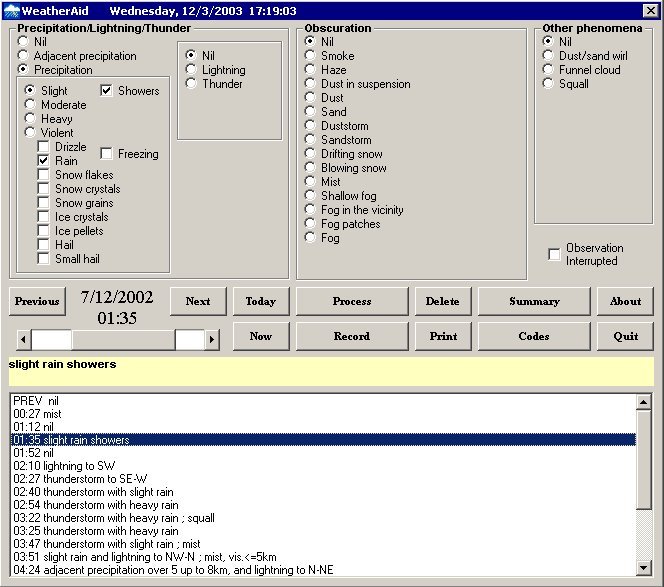The image size is (664, 587).
Task: Delete the current observation
Action: (443, 301)
